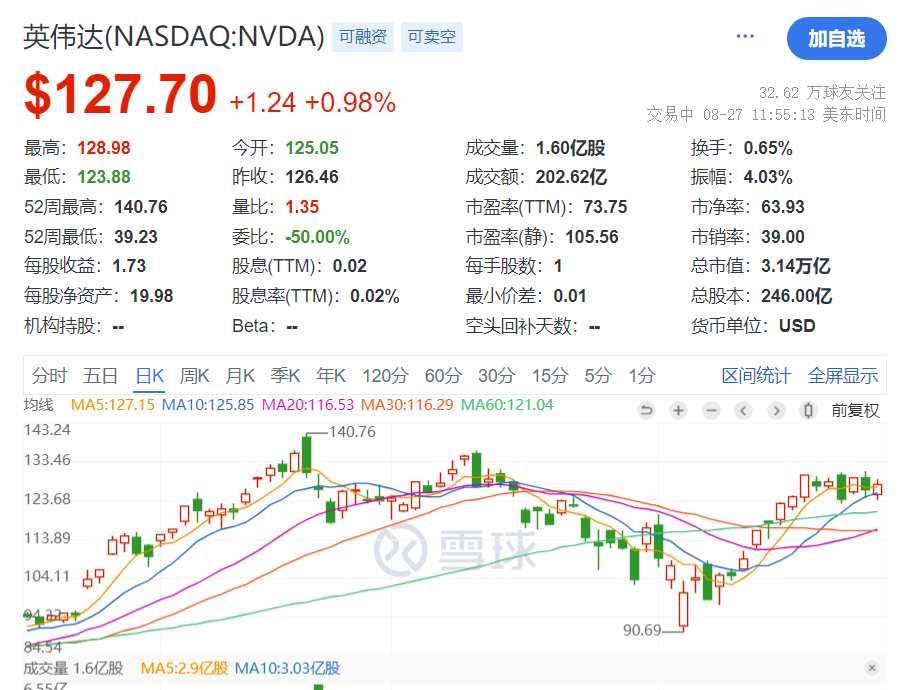The height and width of the screenshot is (690, 900).
Task: Switch to the 30分 chart tab
Action: (x=496, y=376)
